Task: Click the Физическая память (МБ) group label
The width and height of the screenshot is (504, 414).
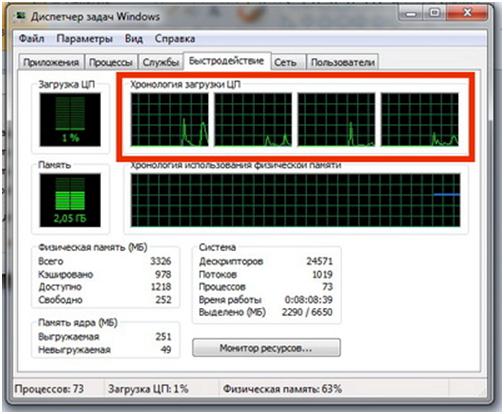Action: [93, 247]
